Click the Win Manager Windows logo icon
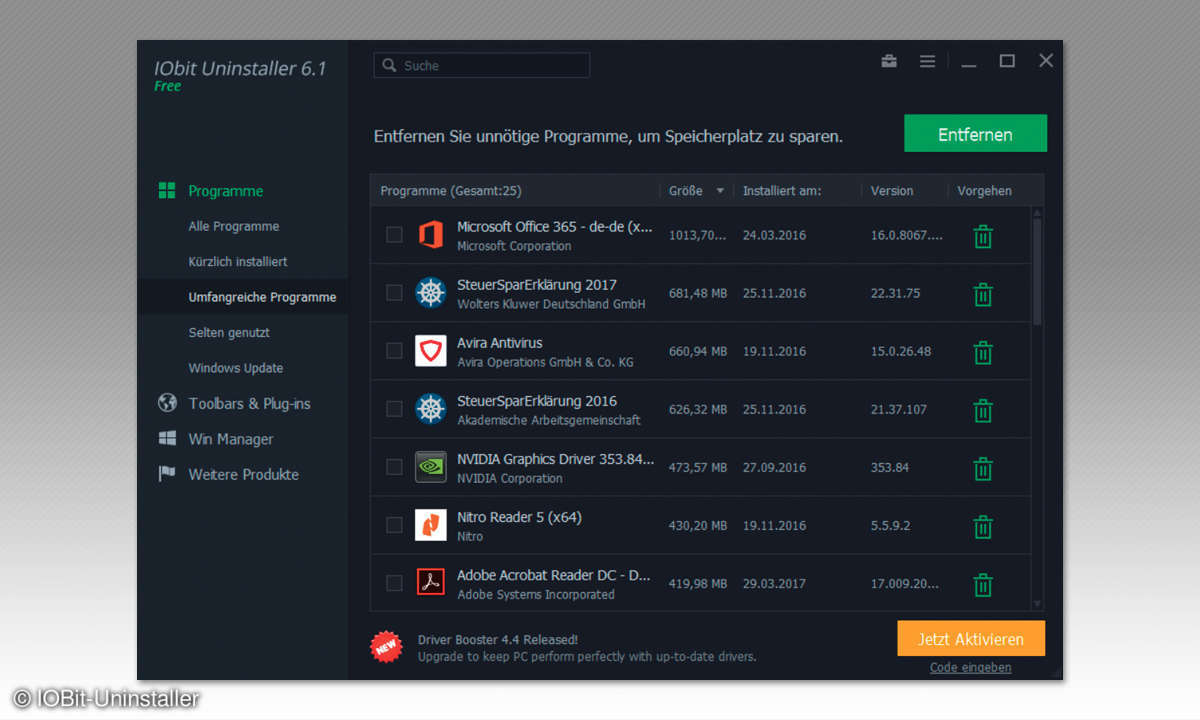The width and height of the screenshot is (1200, 720). (167, 438)
